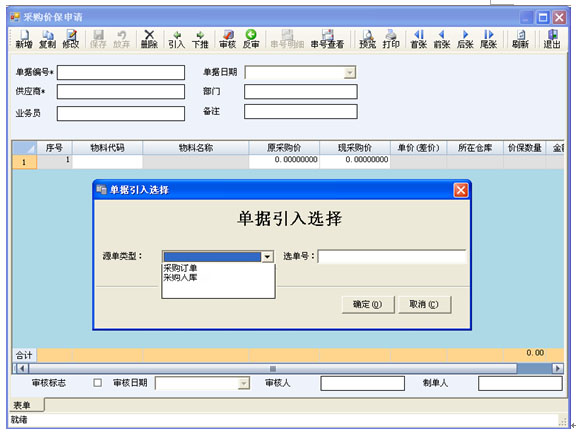This screenshot has width=576, height=436.
Task: Expand the 单据日期 date dropdown
Action: tap(350, 72)
